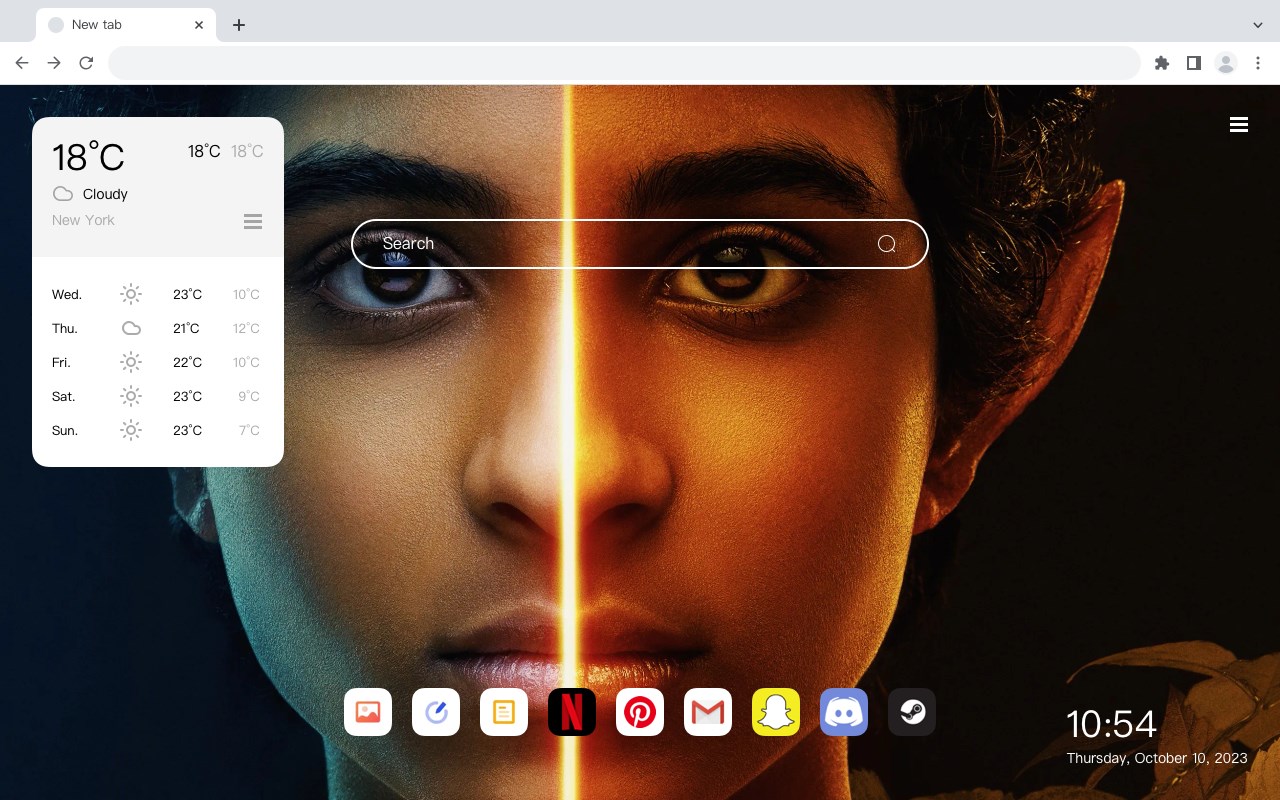The image size is (1280, 800).
Task: Open a new tab with plus button
Action: [238, 25]
